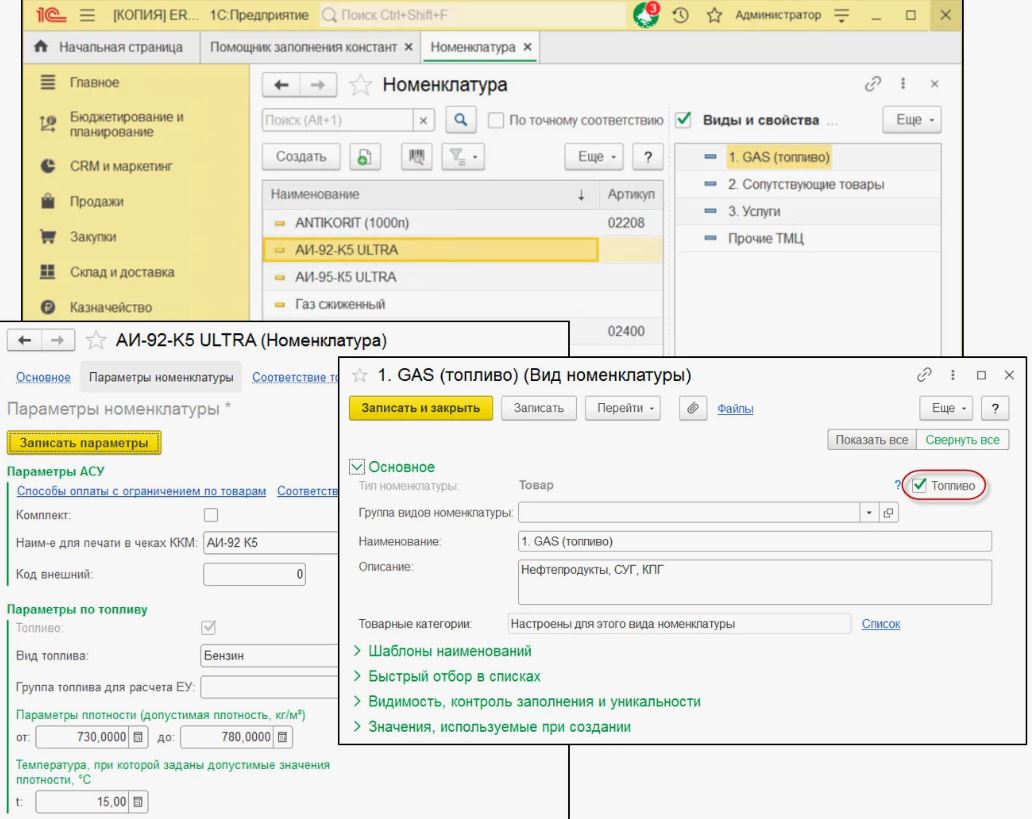The image size is (1032, 819).
Task: Go to Начальная страница home icon
Action: coord(41,47)
